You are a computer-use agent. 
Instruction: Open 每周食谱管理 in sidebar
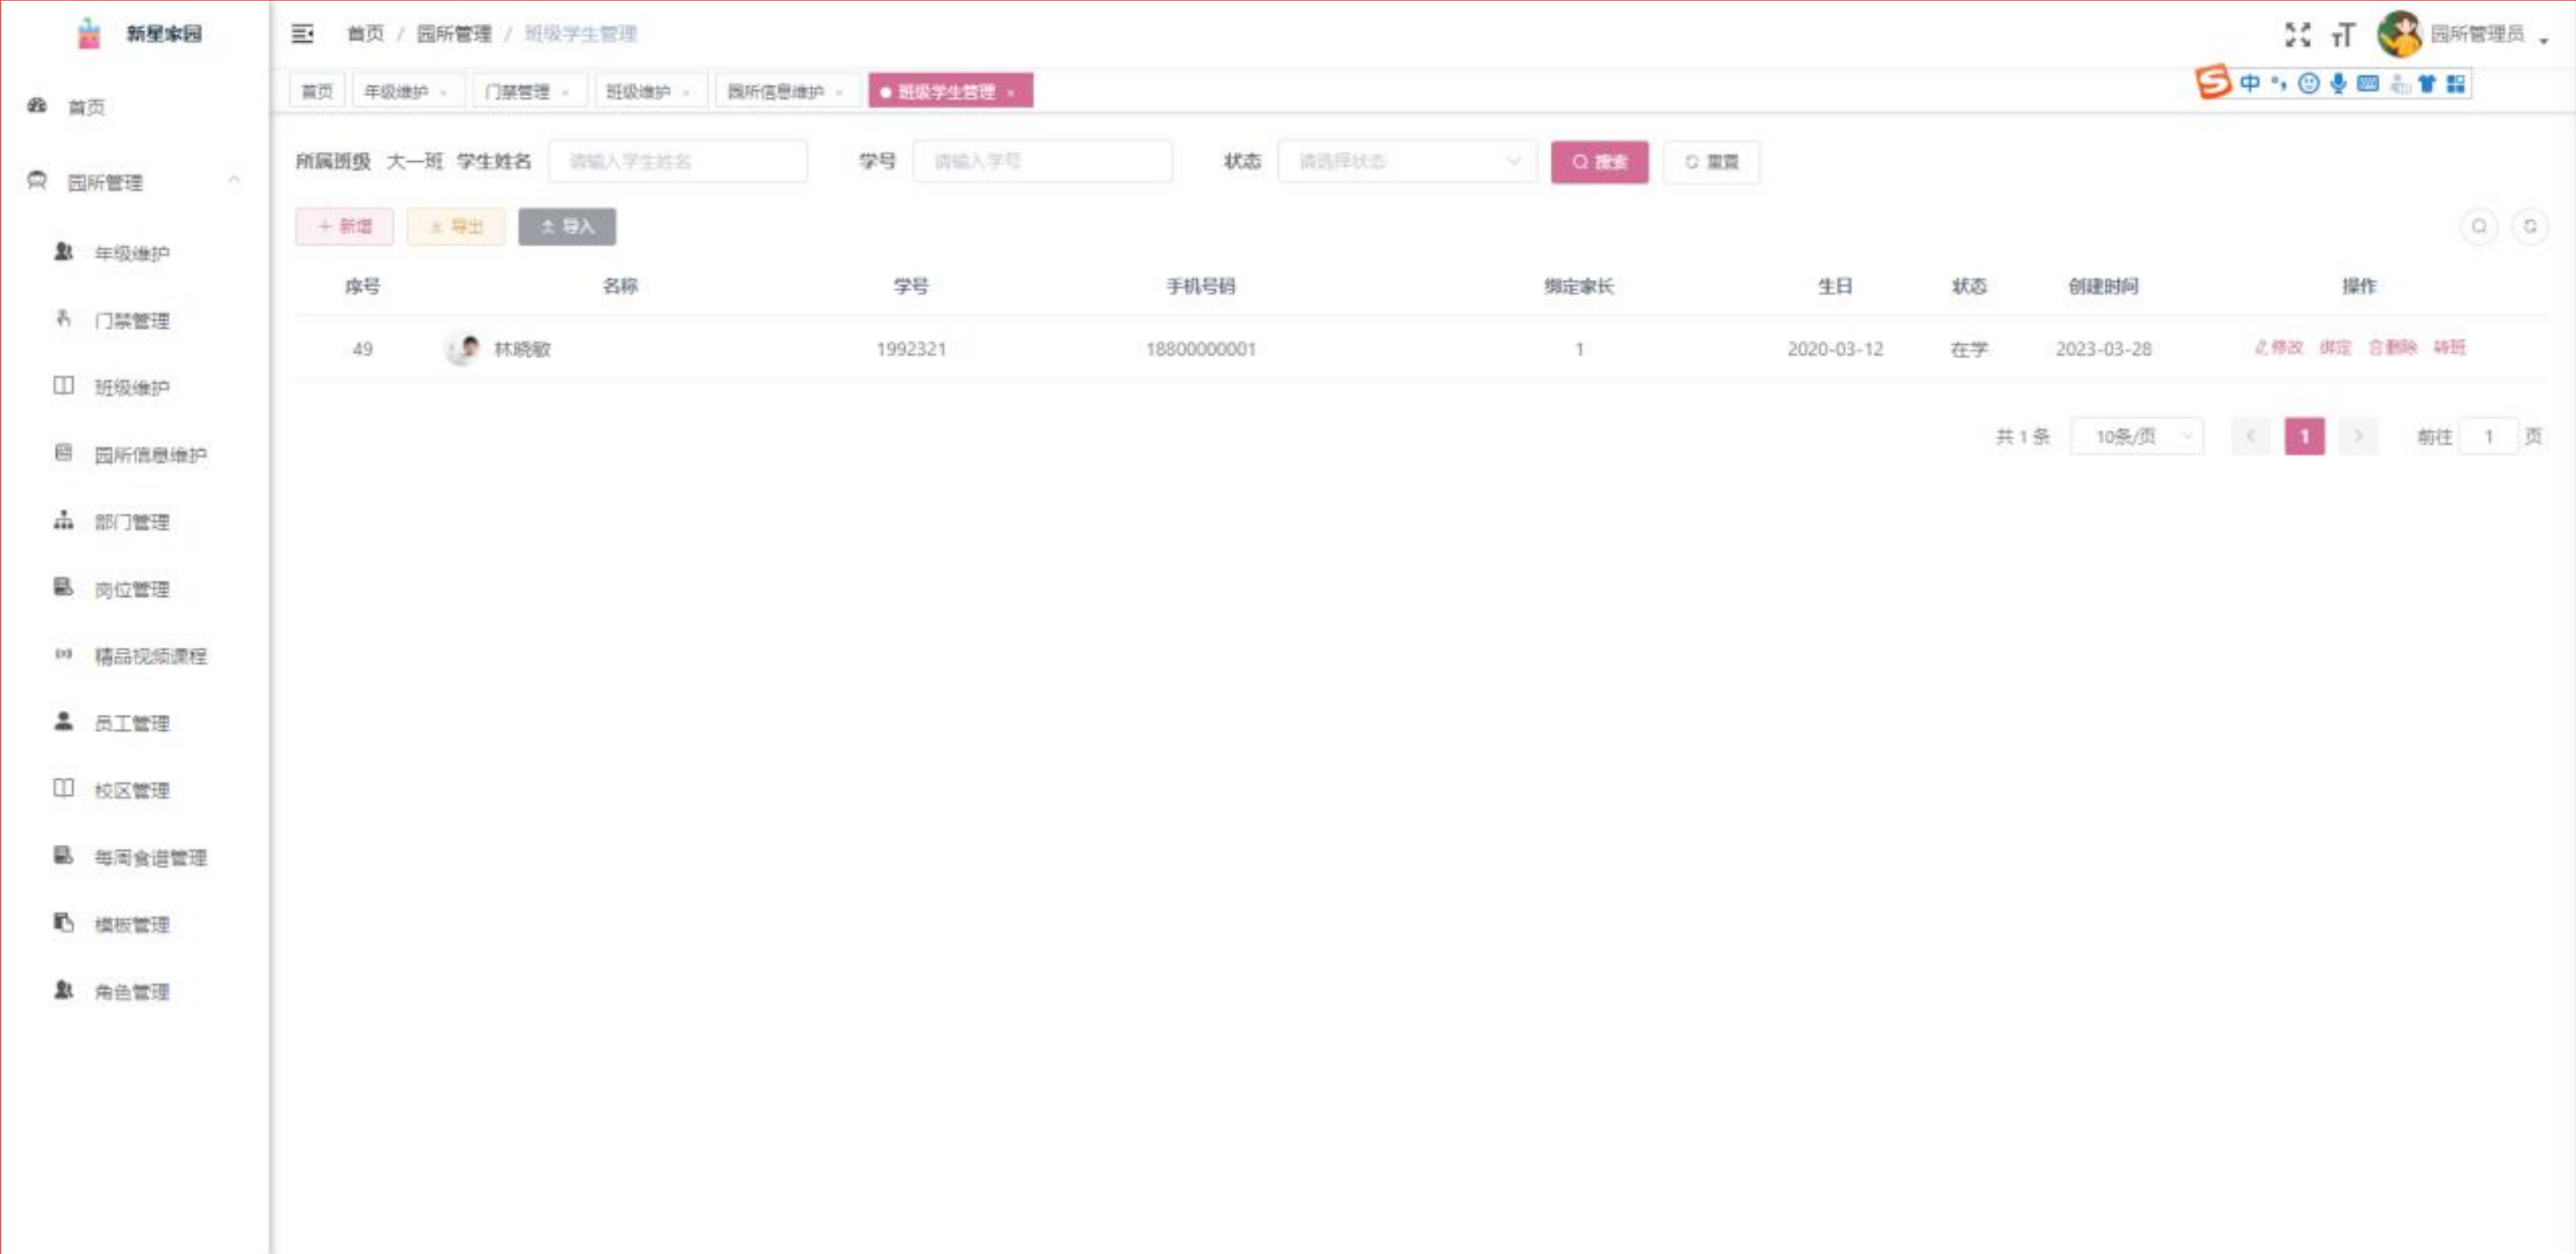(150, 857)
